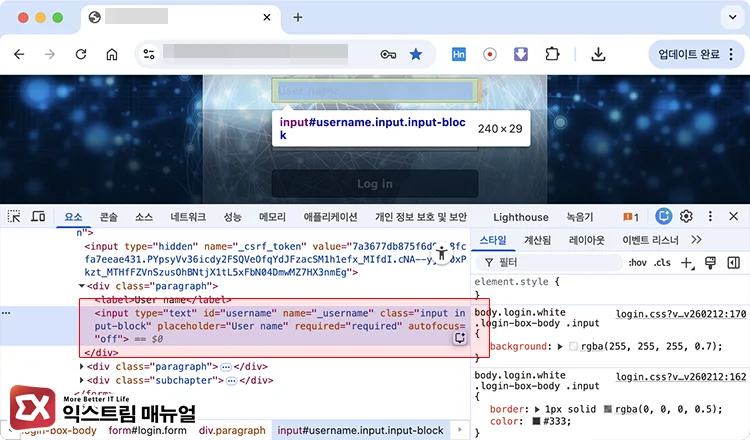Select the 스타일 sidebar tab
Viewport: 750px width, 440px height.
[x=493, y=240]
